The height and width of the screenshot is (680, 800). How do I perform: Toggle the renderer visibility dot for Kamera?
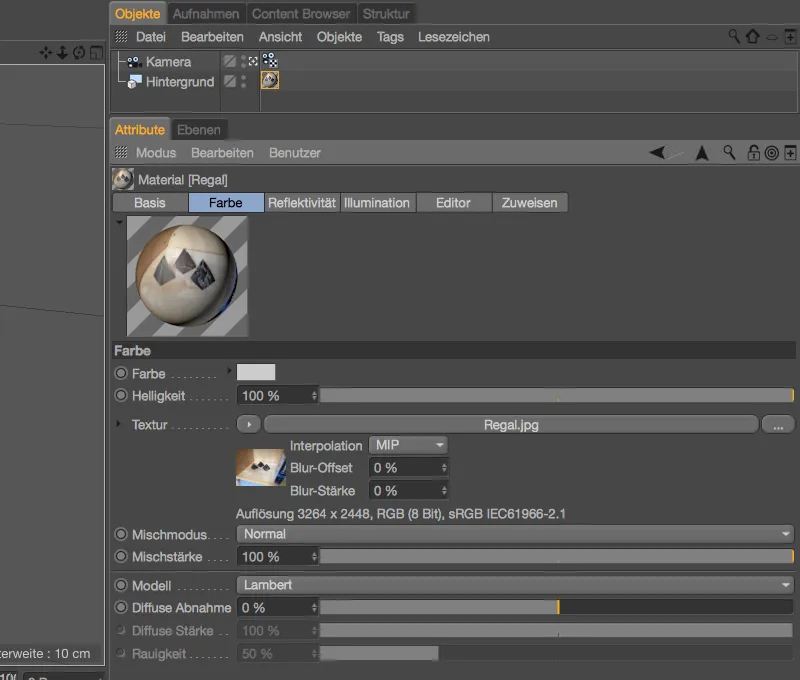click(x=243, y=66)
